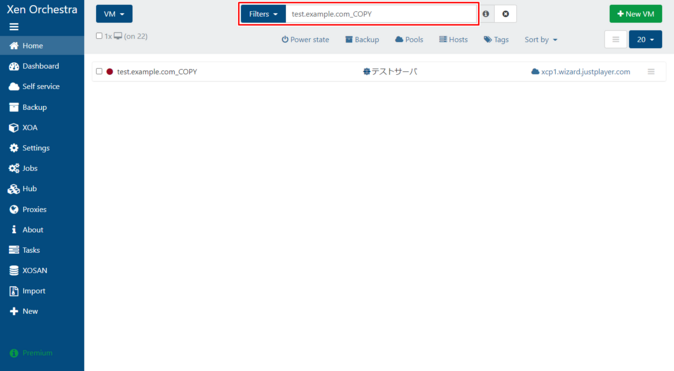Screen dimensions: 674x371
Task: Click the New VM button
Action: tap(636, 14)
